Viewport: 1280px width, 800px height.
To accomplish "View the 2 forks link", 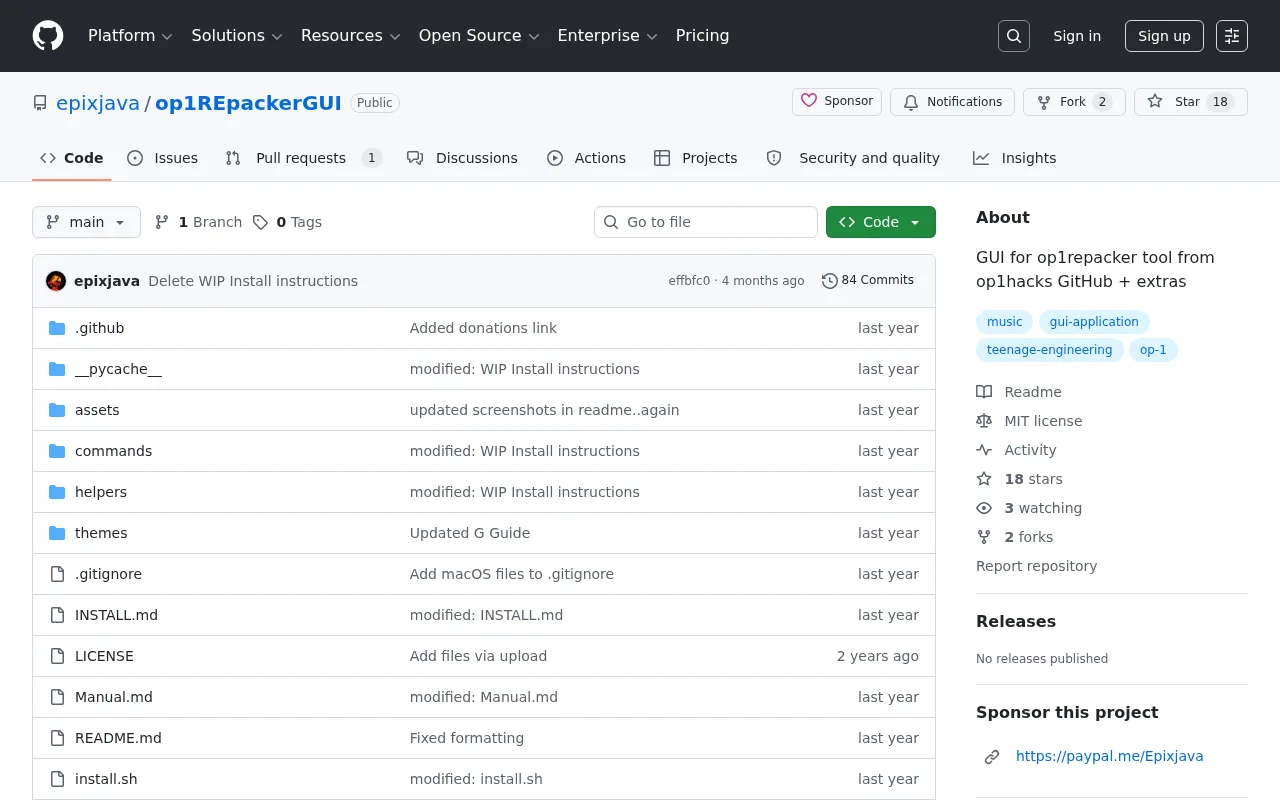I will pyautogui.click(x=1014, y=537).
